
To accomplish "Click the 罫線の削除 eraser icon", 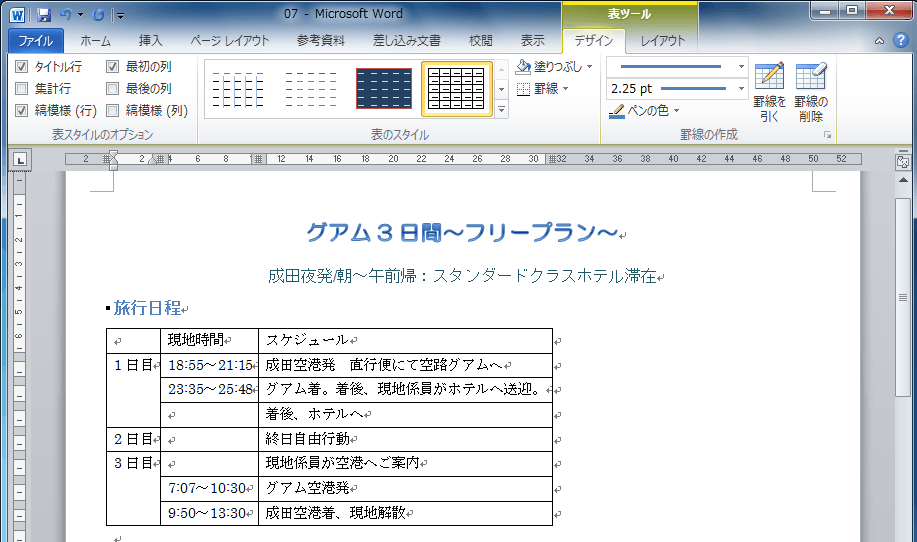I will click(811, 76).
